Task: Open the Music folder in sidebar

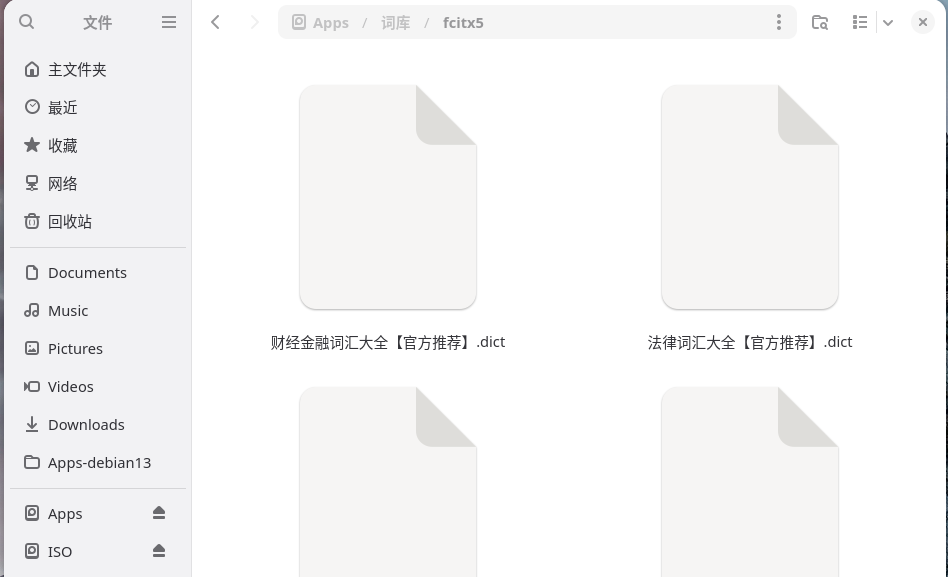Action: (98, 311)
